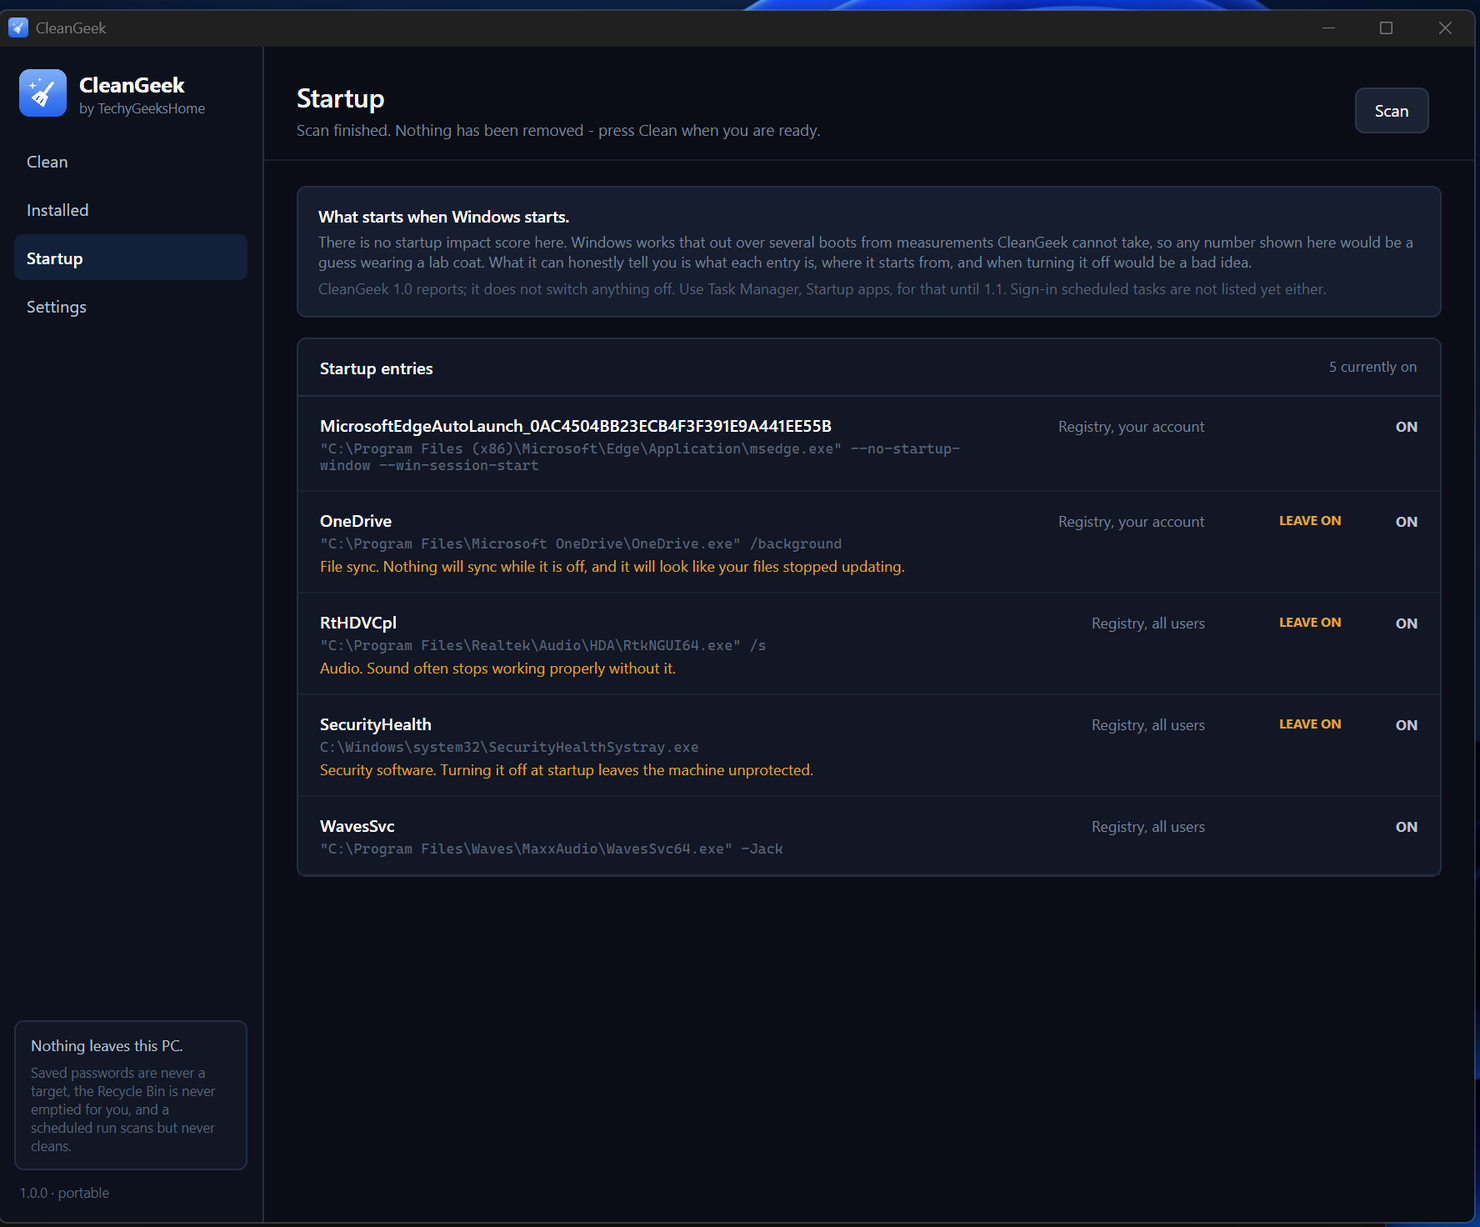Click the CleanGeek broom logo in sidebar
Viewport: 1480px width, 1227px height.
pos(43,93)
